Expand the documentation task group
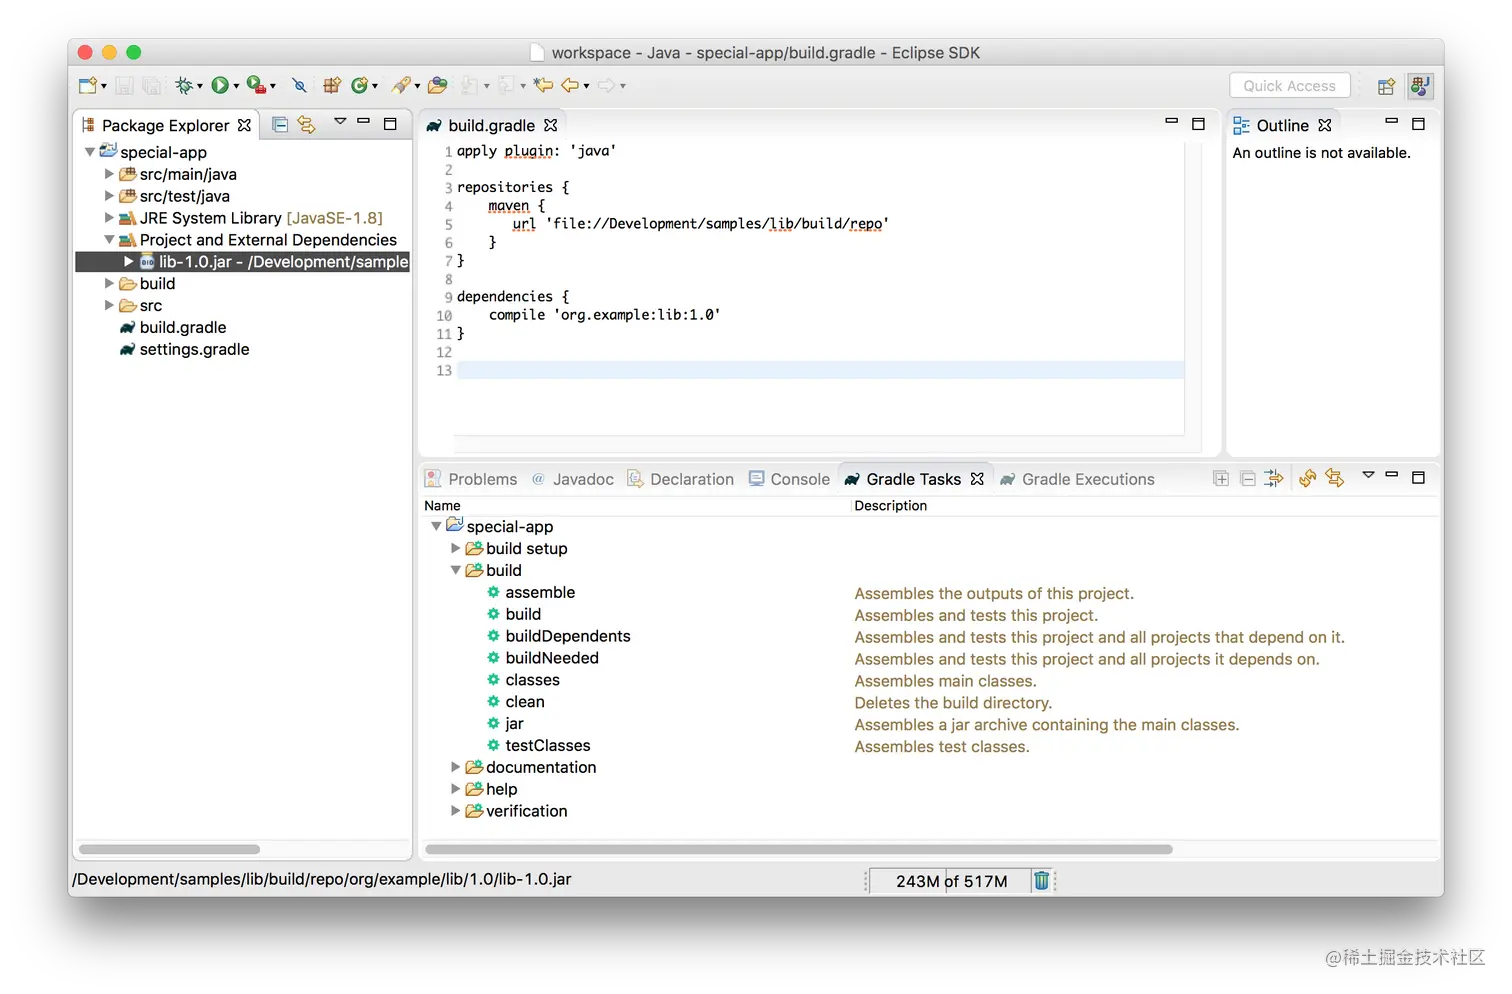Screen dimensions: 1512x994 tap(456, 767)
